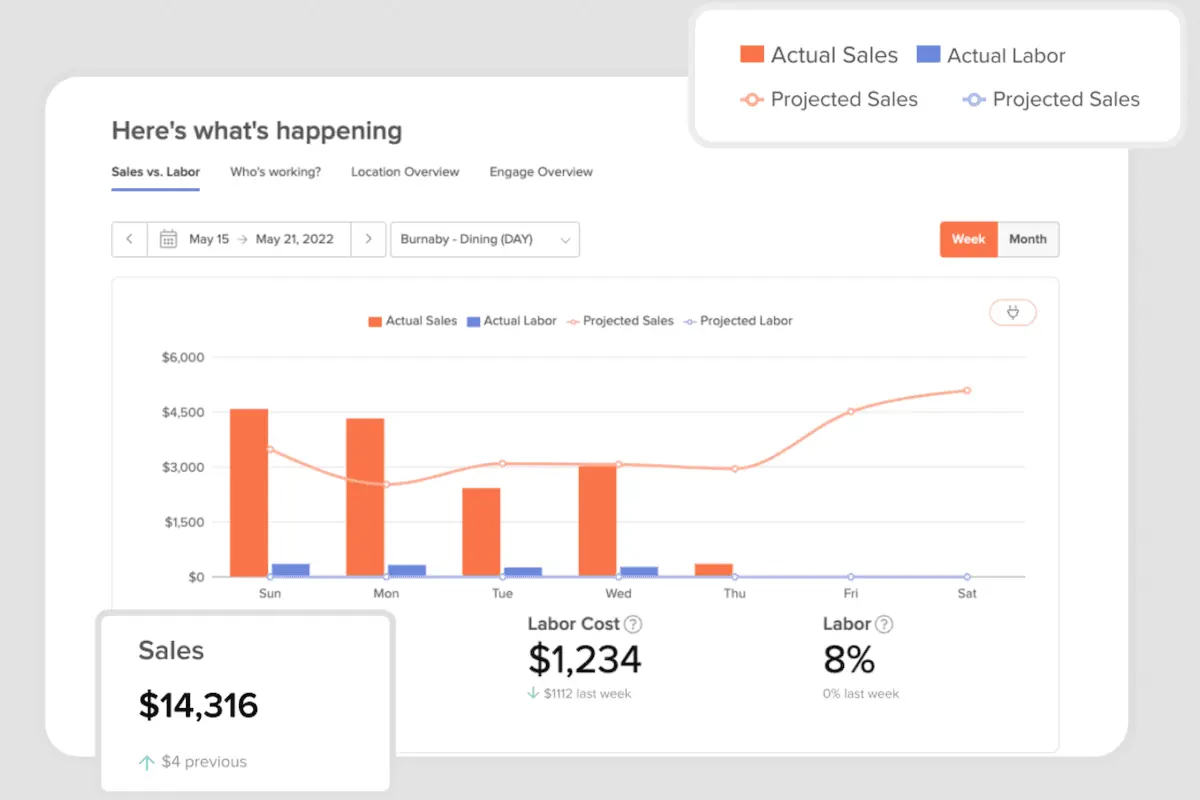Viewport: 1200px width, 800px height.
Task: Toggle Projected Sales series in chart legend
Action: (621, 321)
